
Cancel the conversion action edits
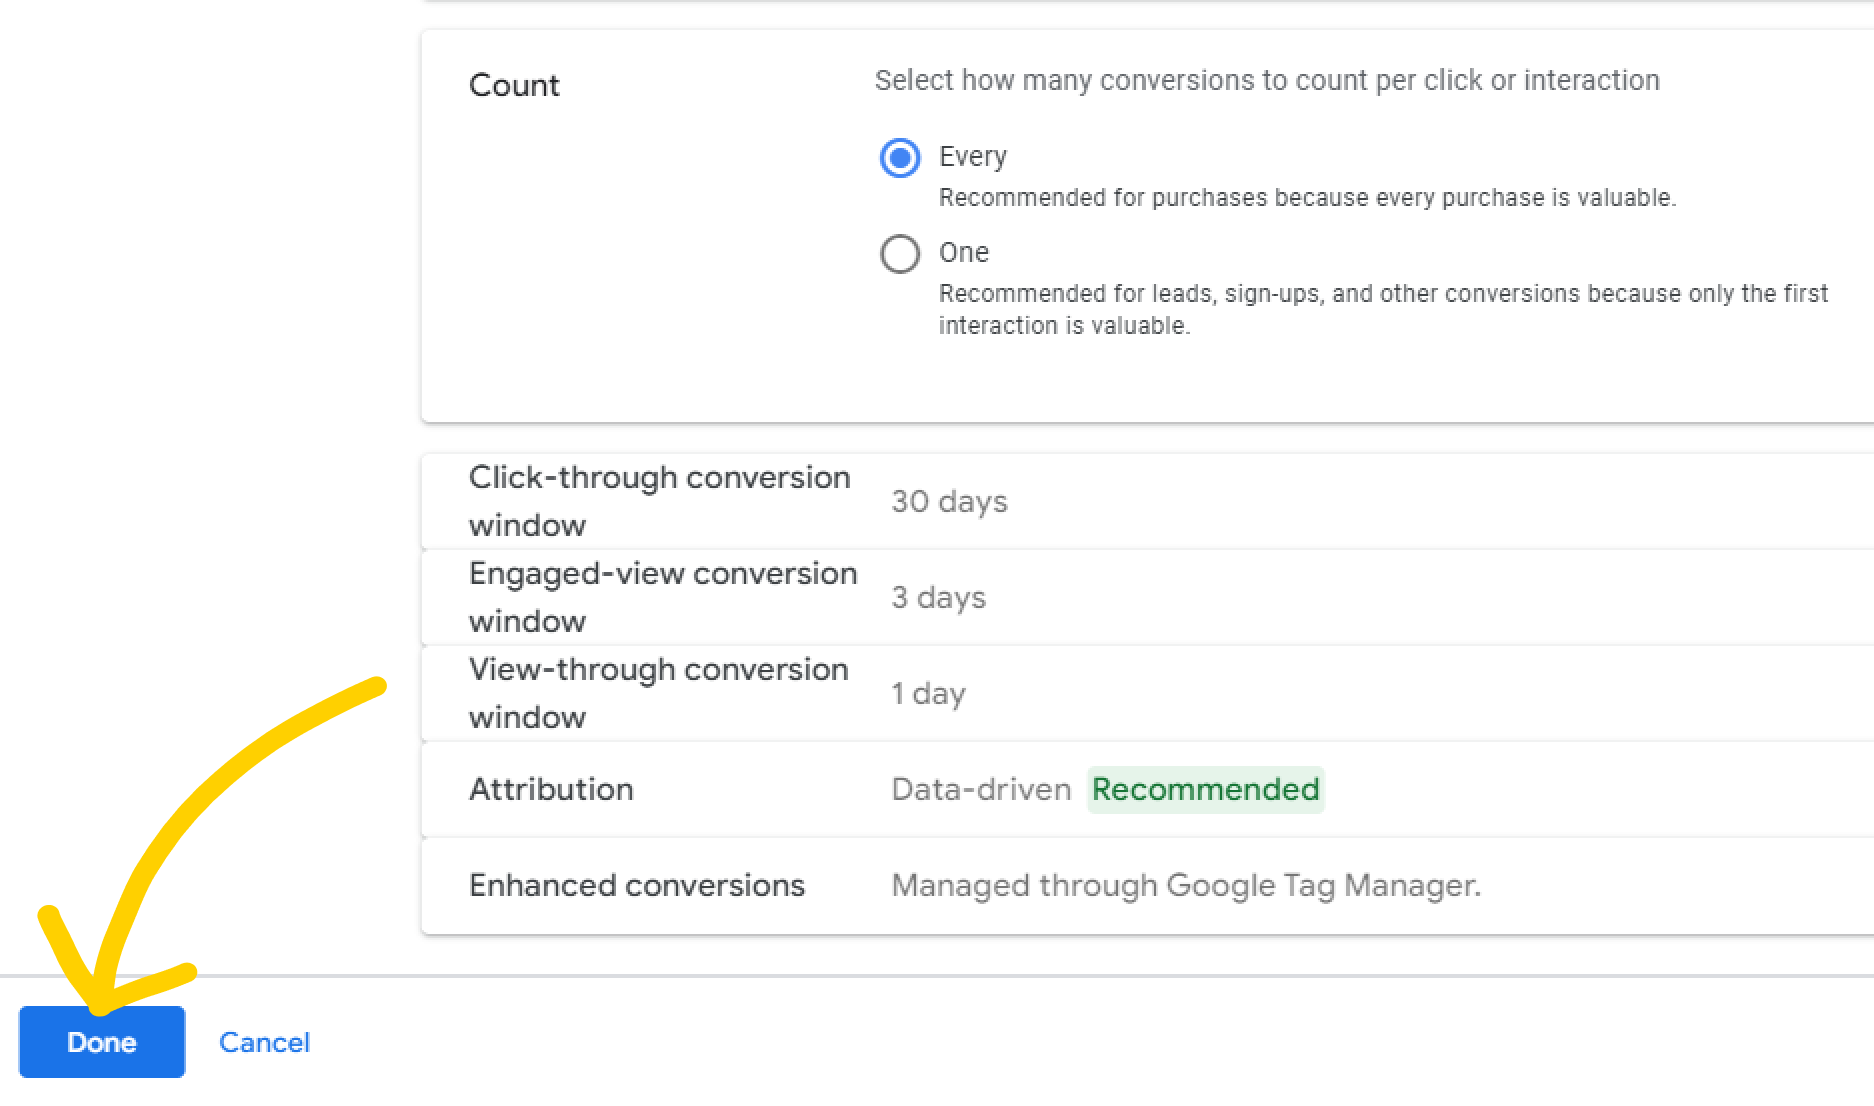(x=264, y=1042)
